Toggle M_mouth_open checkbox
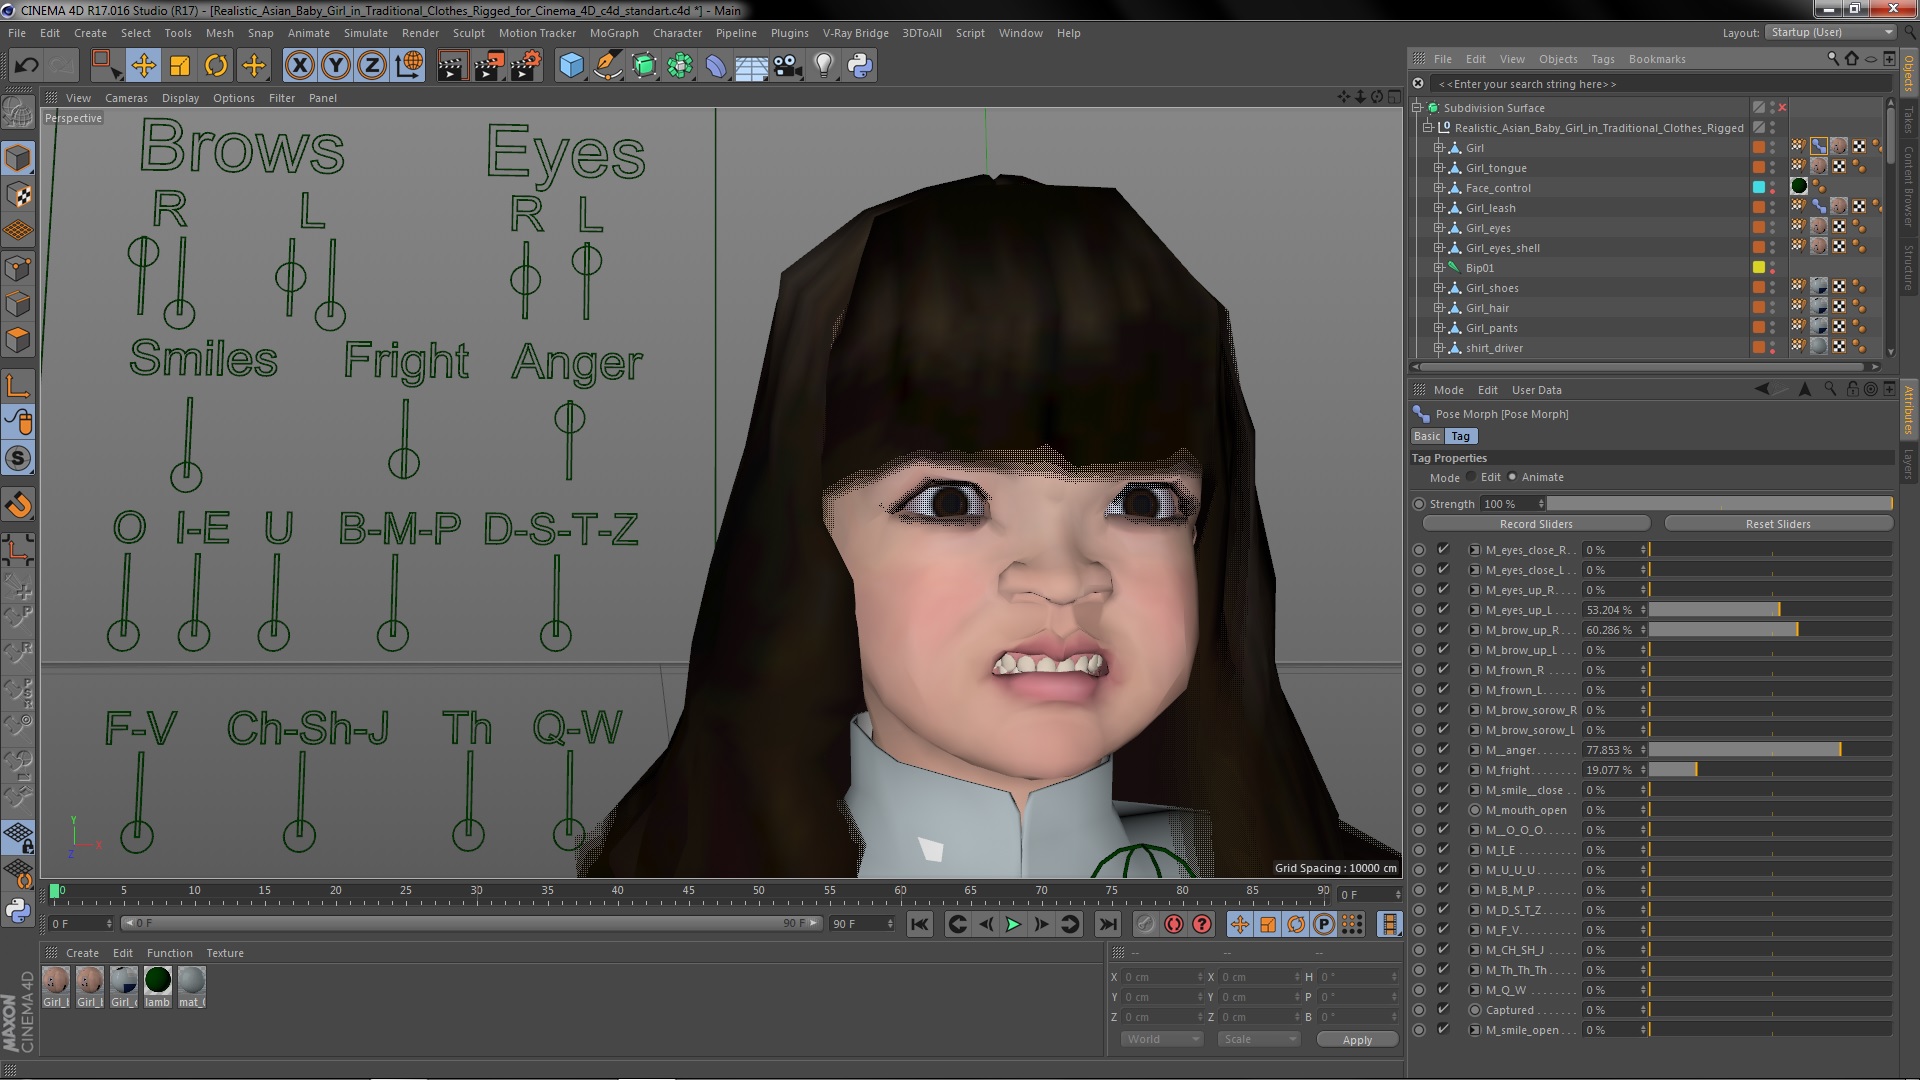The width and height of the screenshot is (1920, 1080). point(1443,809)
